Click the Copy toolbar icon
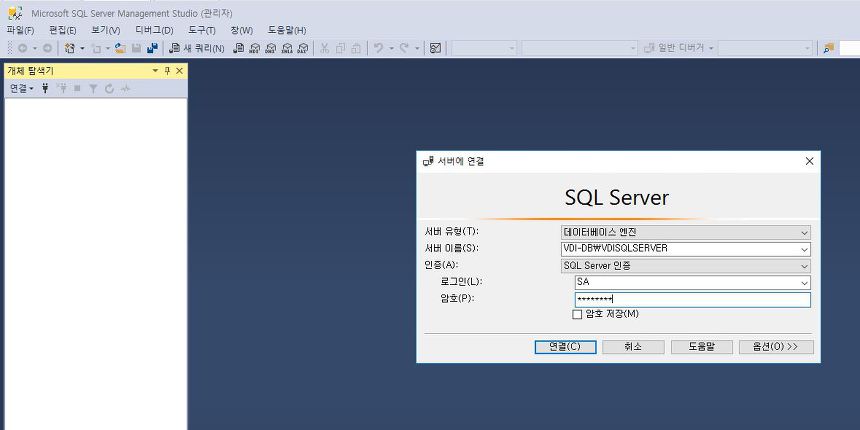The width and height of the screenshot is (860, 430). [340, 48]
